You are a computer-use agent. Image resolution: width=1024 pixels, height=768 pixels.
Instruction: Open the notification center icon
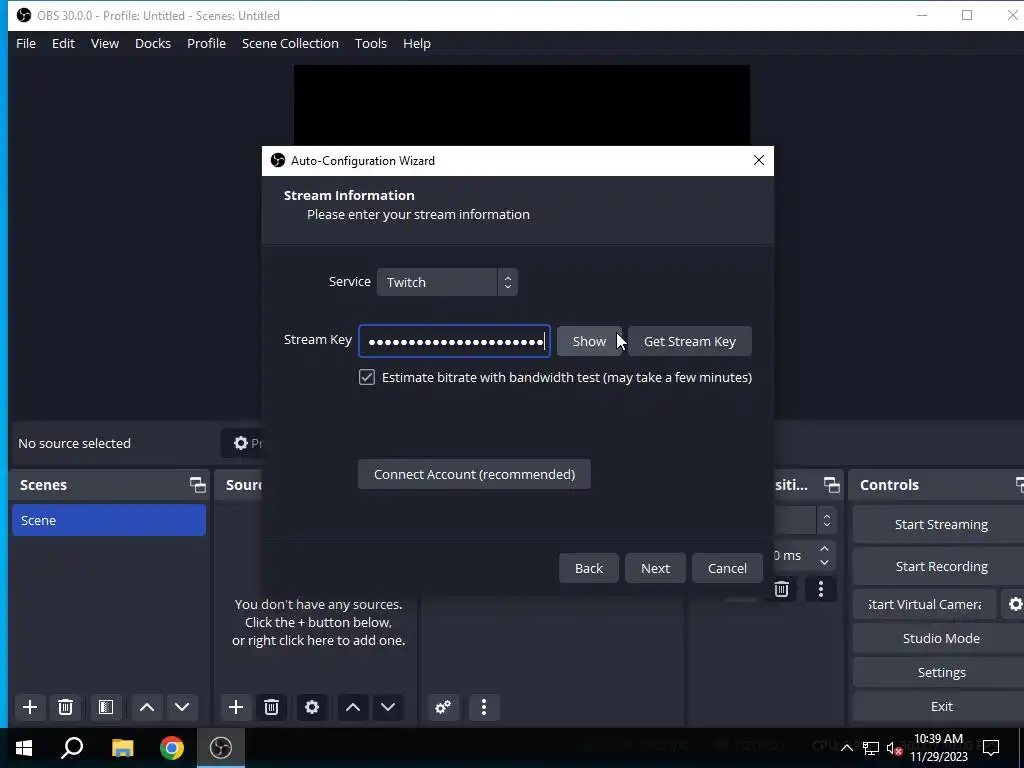991,748
